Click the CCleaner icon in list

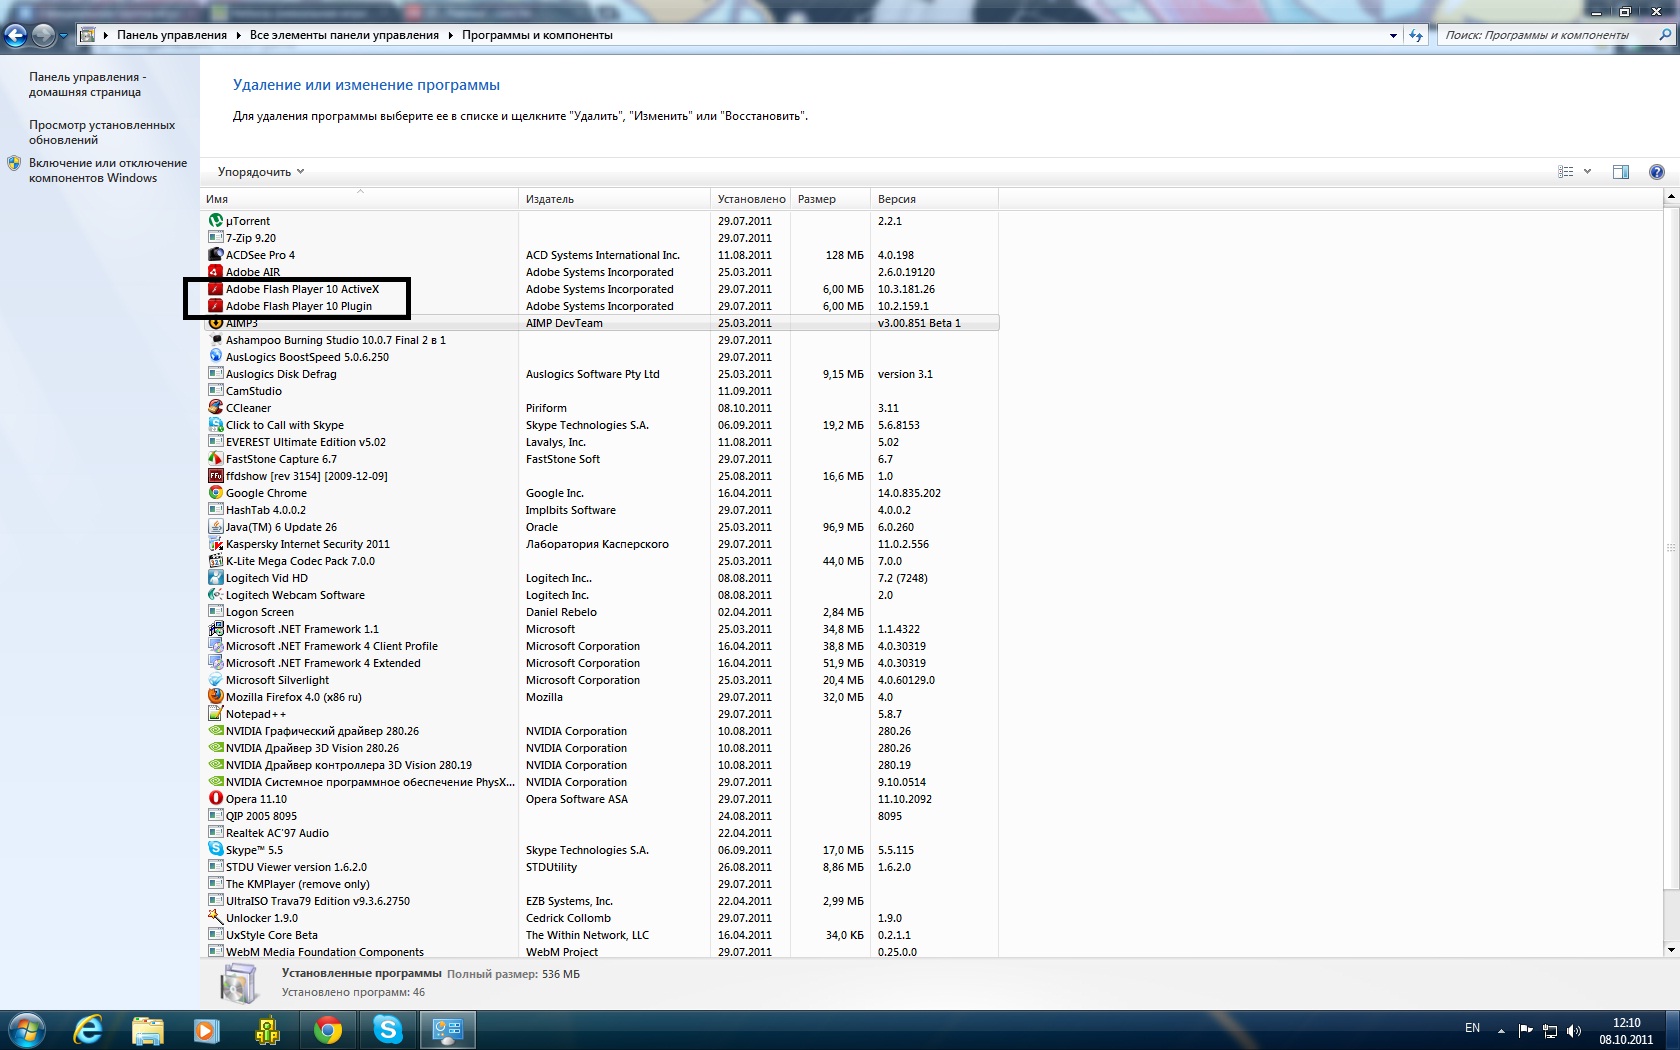(x=215, y=408)
